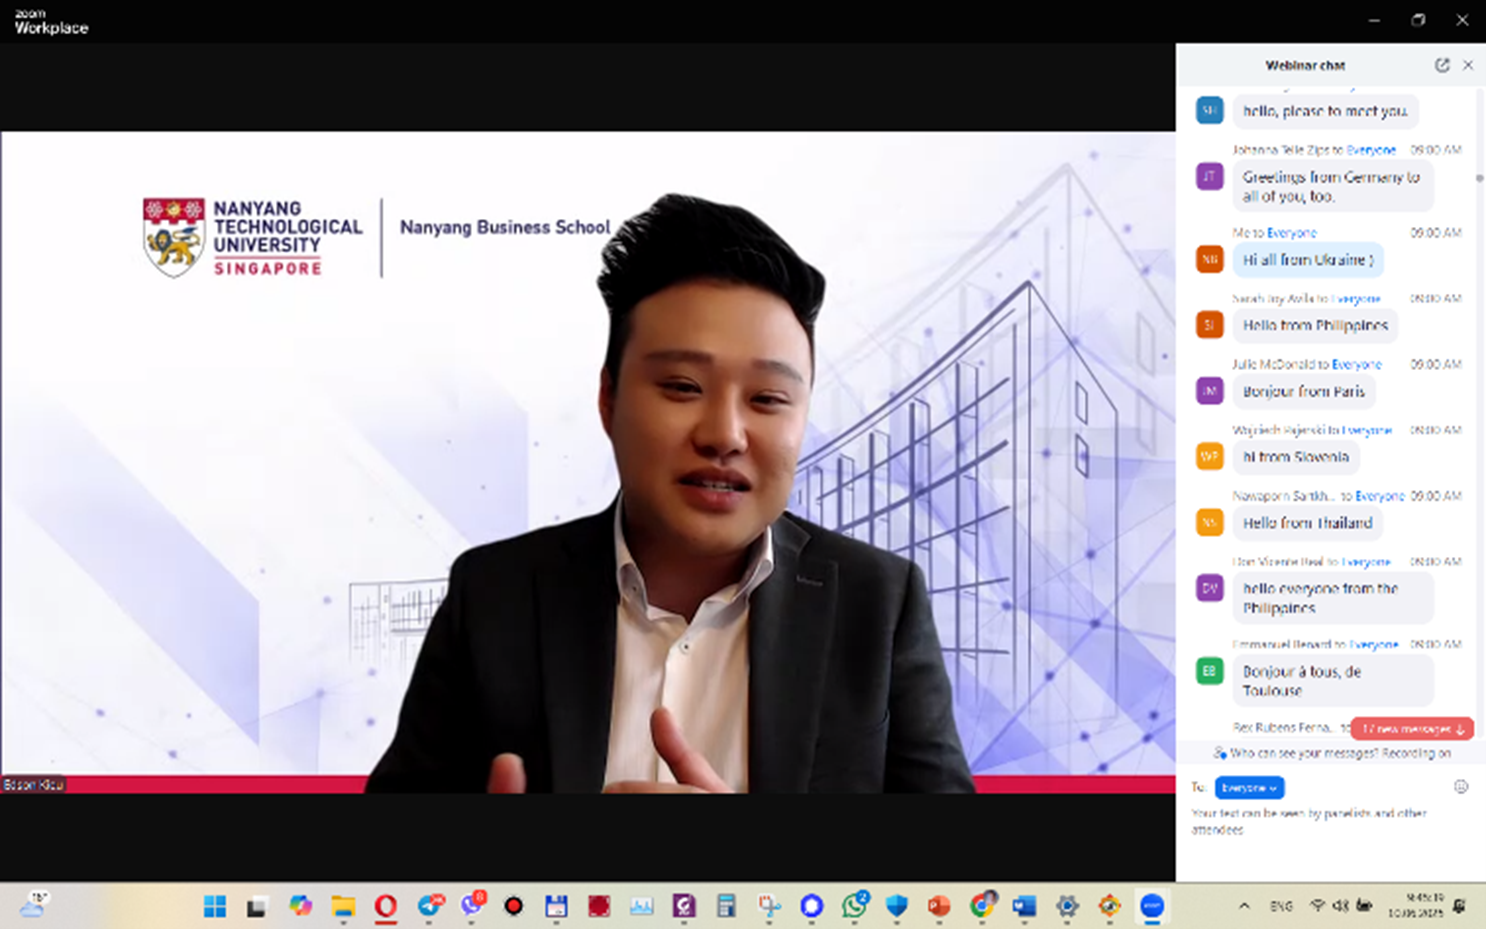Click the JT avatar for Johanna
The image size is (1486, 929).
point(1209,177)
